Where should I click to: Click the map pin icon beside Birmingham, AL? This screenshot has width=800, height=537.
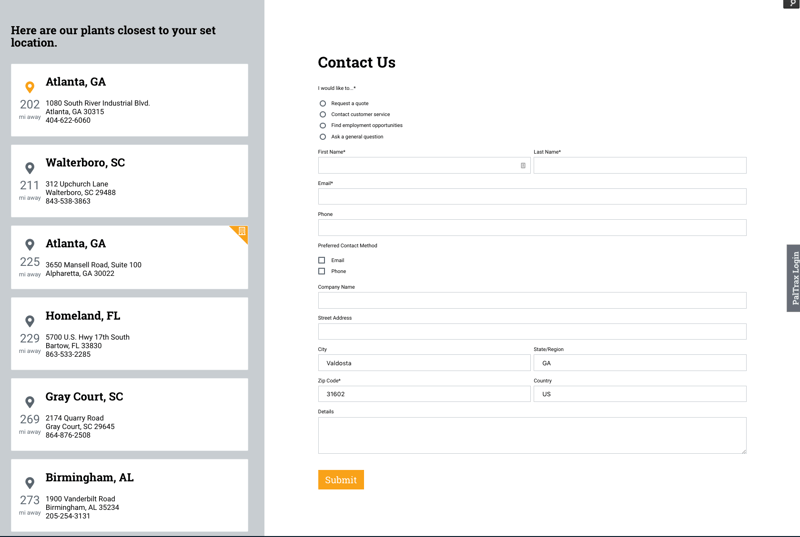(x=30, y=482)
